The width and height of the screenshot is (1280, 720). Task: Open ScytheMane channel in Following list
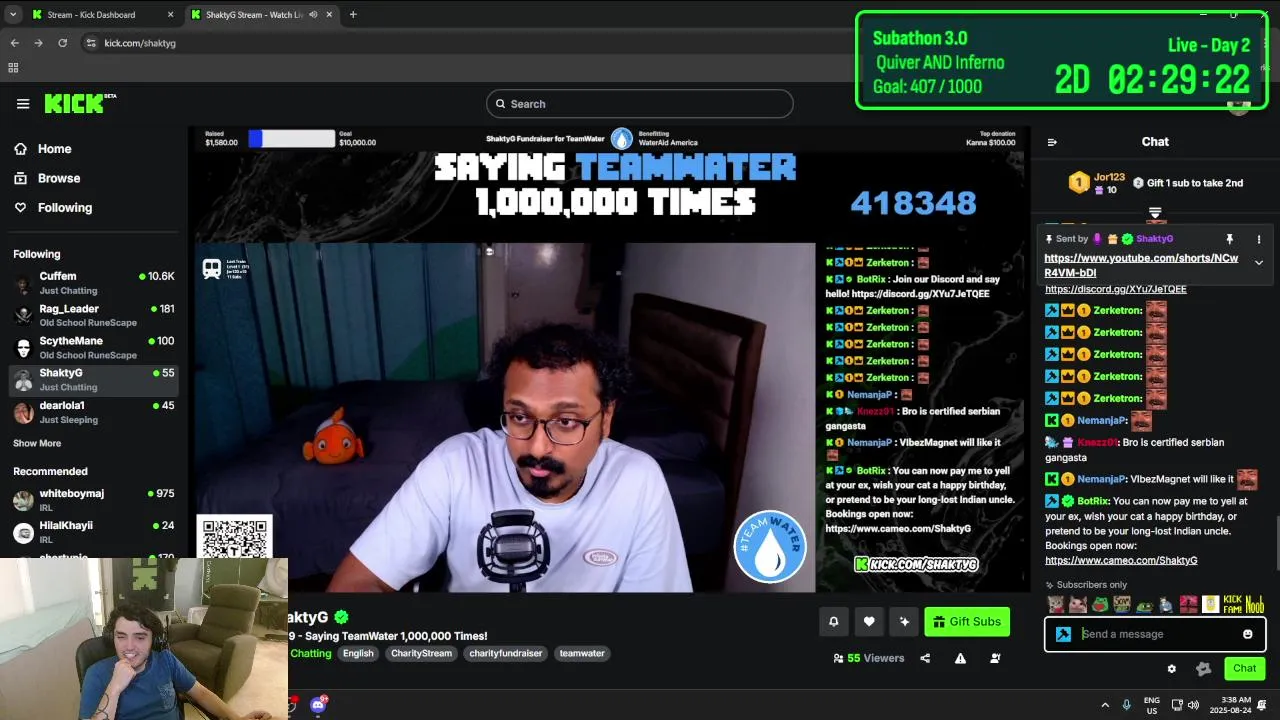94,347
